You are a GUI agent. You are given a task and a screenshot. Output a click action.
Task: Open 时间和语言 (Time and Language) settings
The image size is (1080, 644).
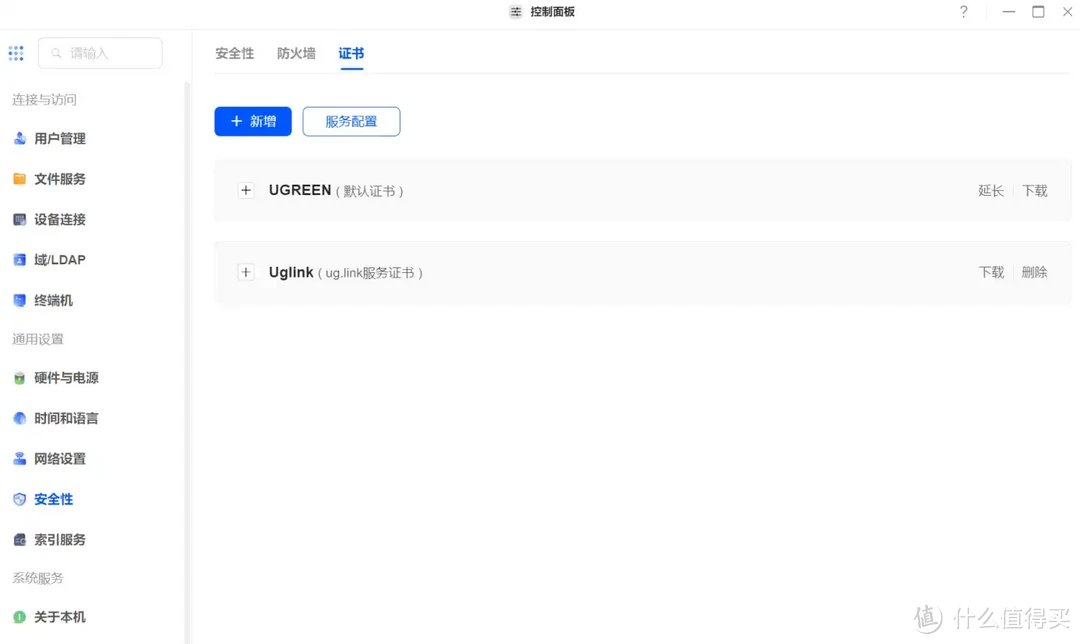pyautogui.click(x=63, y=418)
